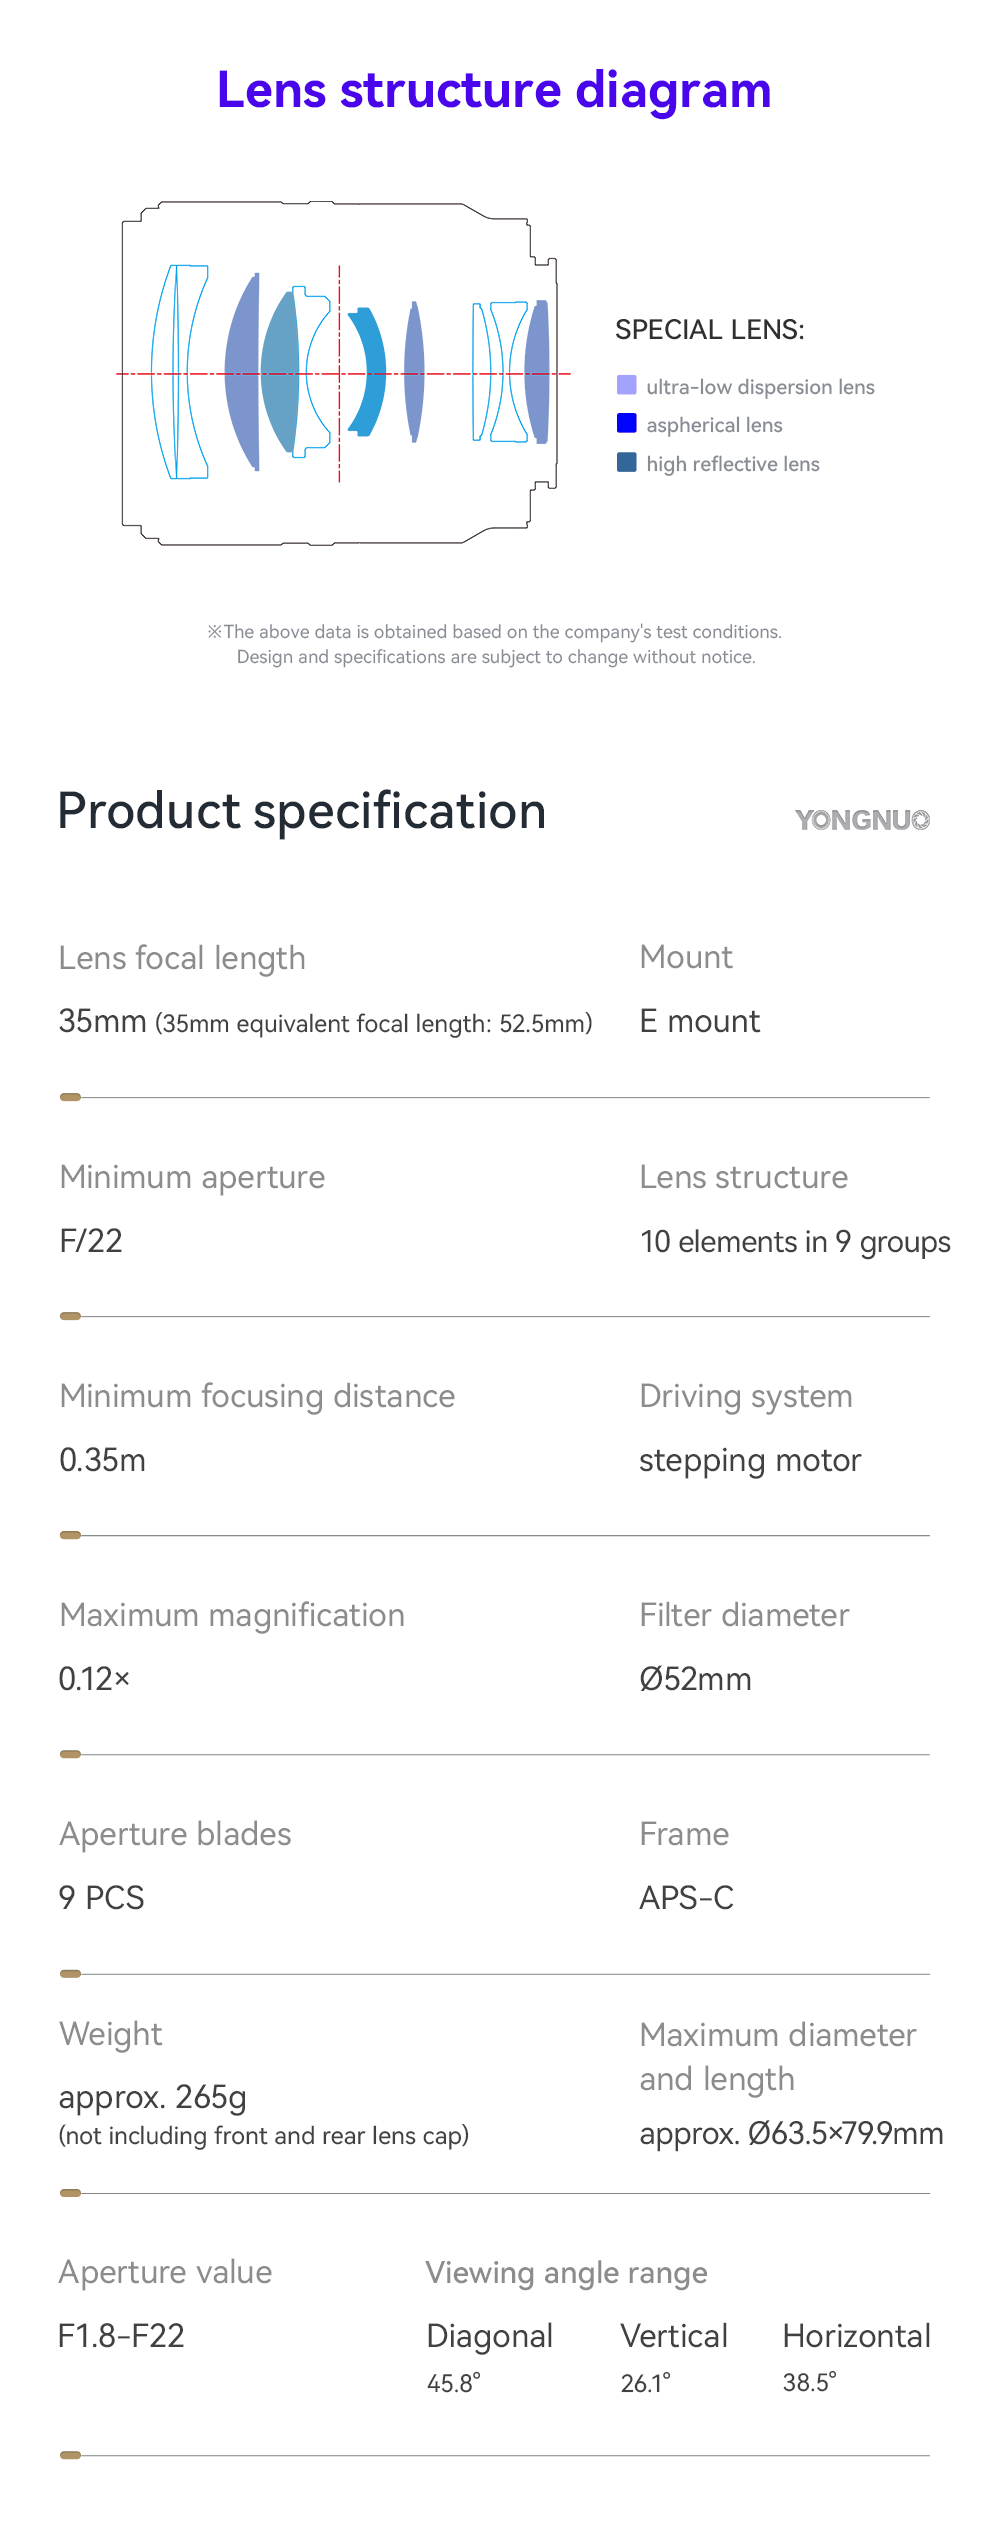Viewport: 990px width, 2526px height.
Task: Click the aspherical lens blue swatch
Action: pyautogui.click(x=627, y=423)
